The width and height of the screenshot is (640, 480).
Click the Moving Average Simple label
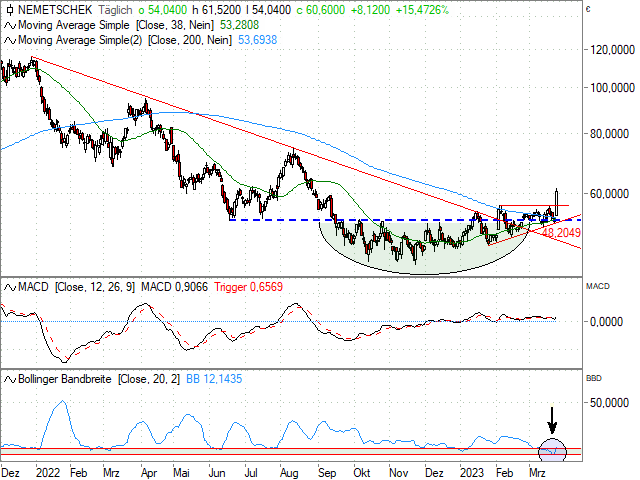click(x=73, y=25)
